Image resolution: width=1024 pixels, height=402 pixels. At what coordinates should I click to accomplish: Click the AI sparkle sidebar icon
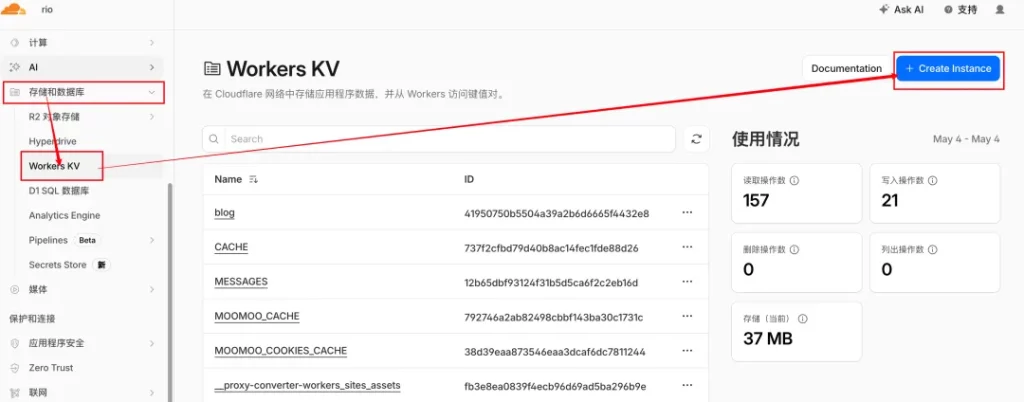coord(14,67)
